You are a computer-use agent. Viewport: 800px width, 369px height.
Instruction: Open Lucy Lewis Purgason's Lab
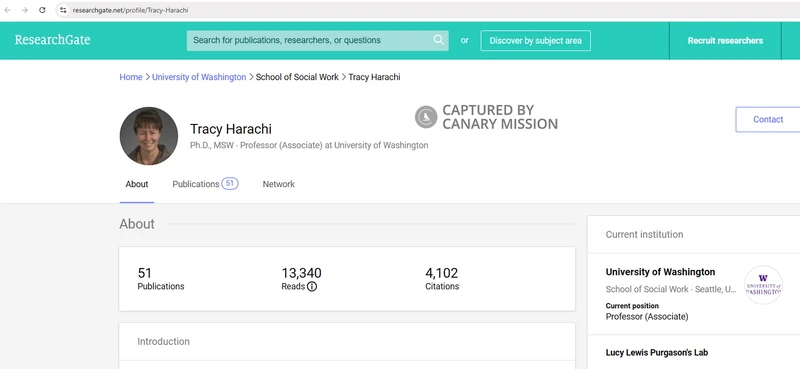click(x=657, y=353)
